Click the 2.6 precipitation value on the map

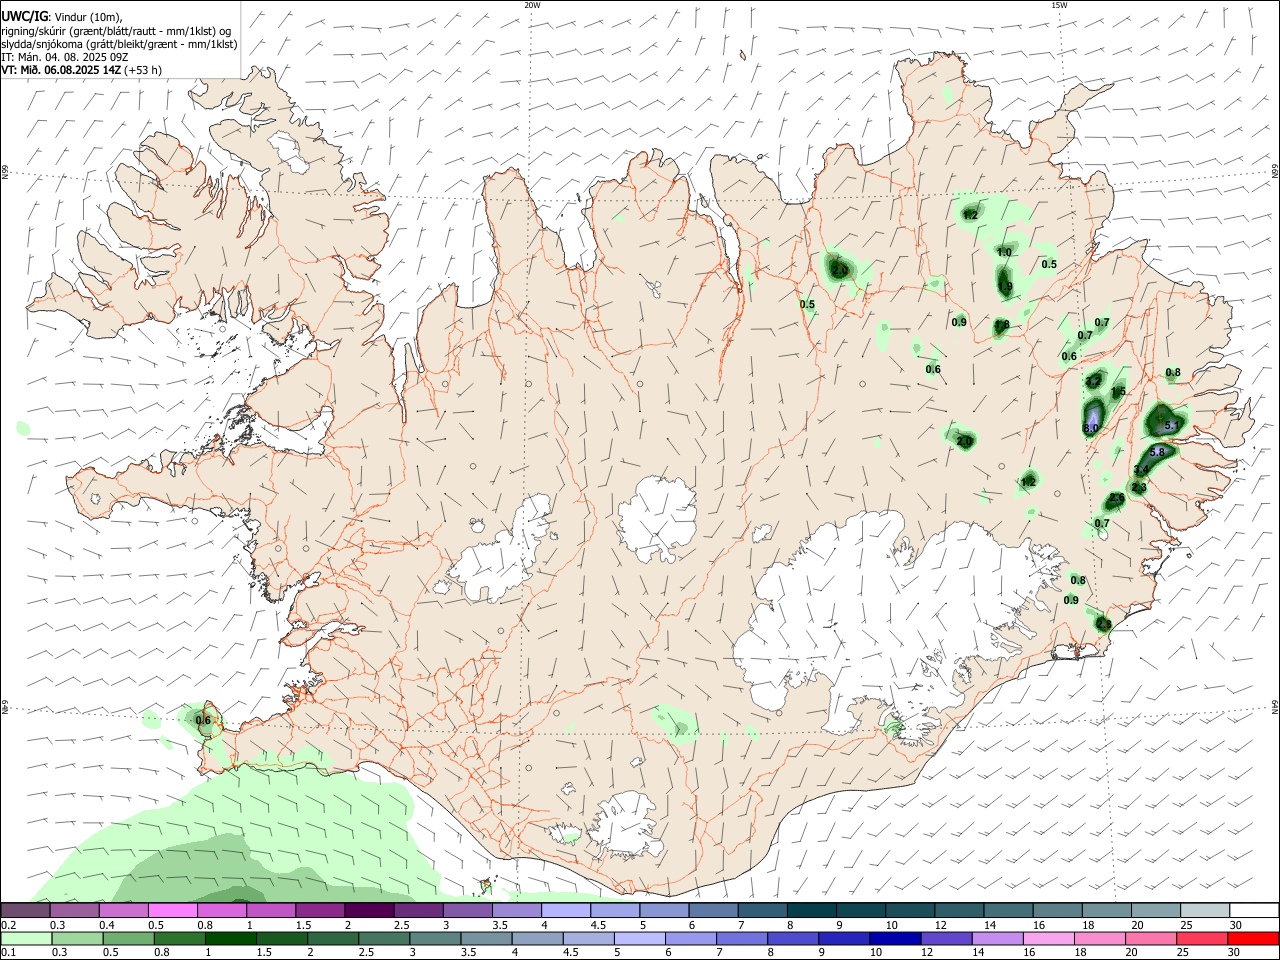click(x=1117, y=498)
